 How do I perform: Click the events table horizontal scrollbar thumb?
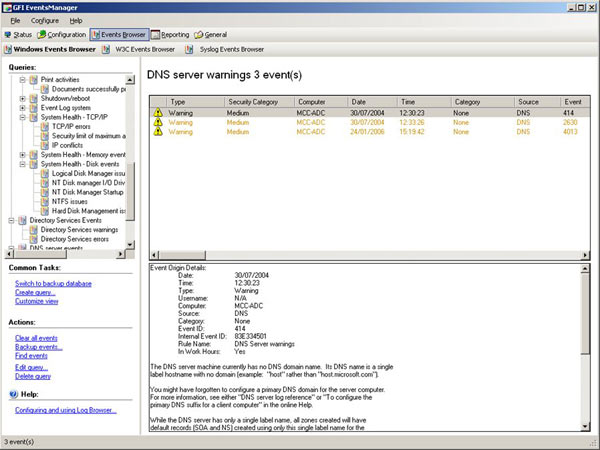click(x=183, y=255)
